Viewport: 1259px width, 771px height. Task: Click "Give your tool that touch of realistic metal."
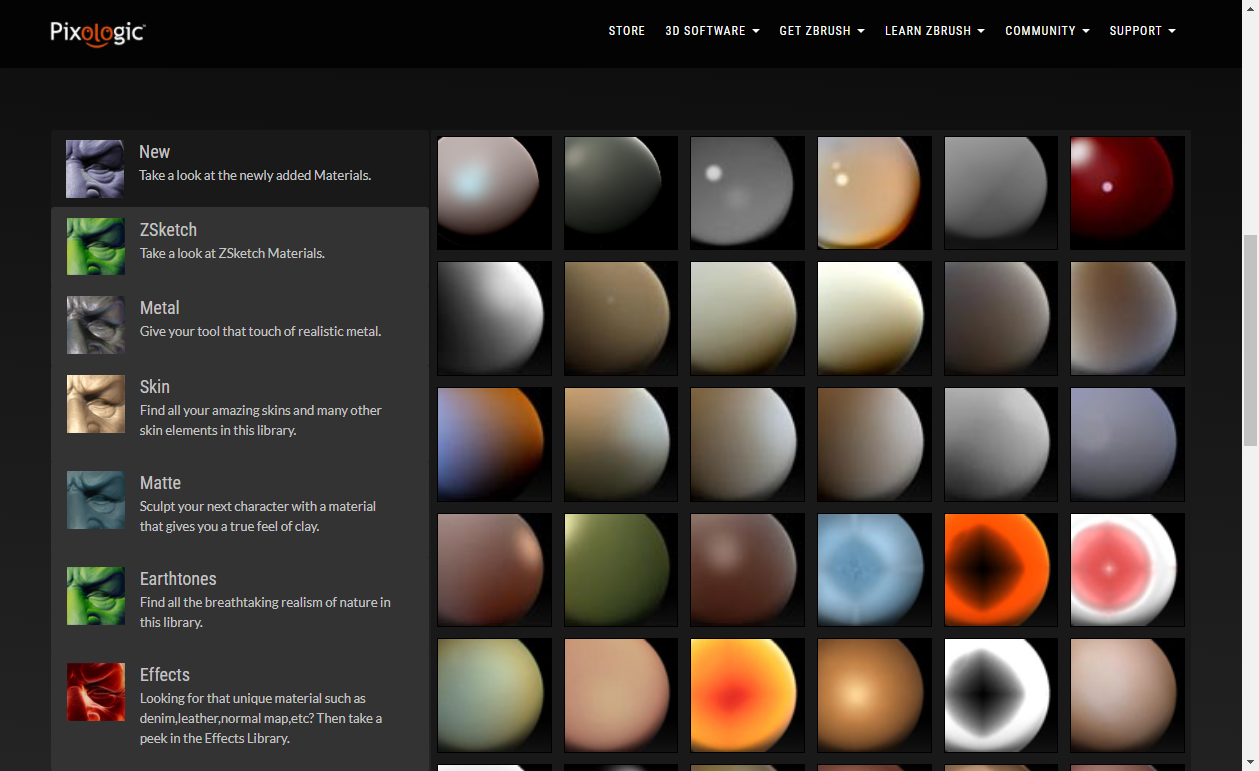pos(260,332)
